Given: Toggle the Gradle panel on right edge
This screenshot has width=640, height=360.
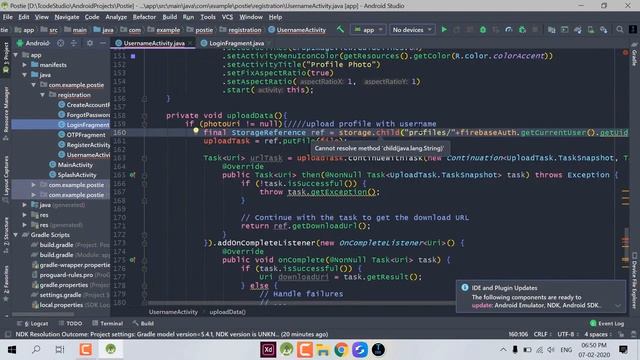Looking at the screenshot, I should click(x=634, y=55).
